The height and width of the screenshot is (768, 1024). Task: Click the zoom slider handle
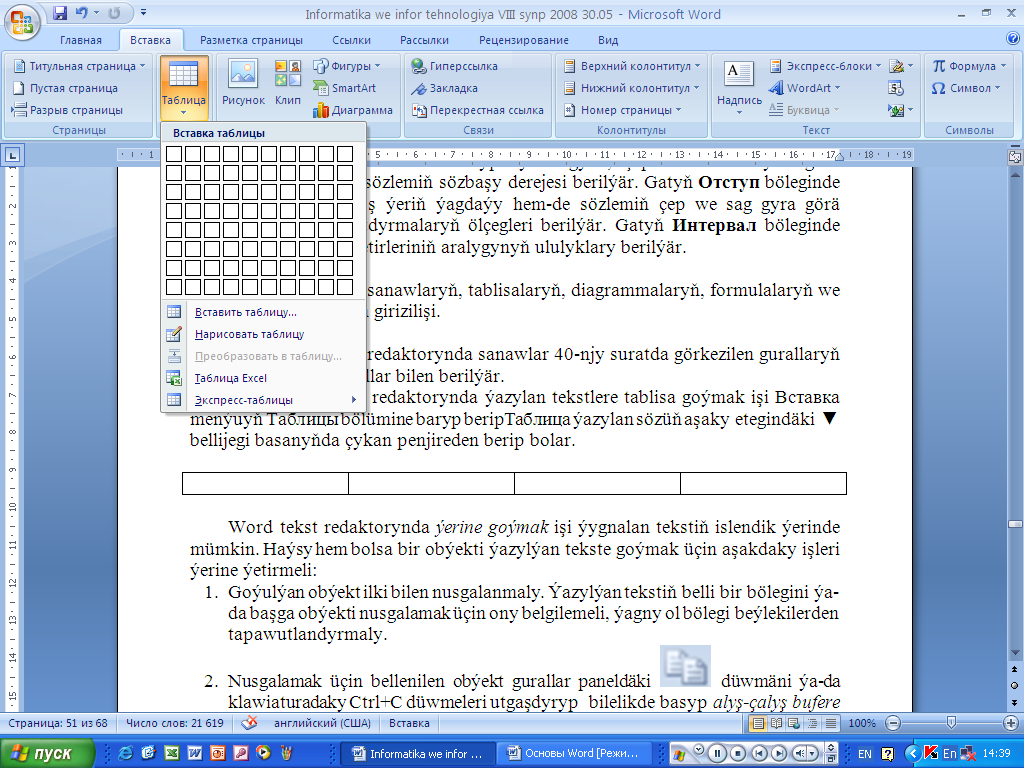pos(951,723)
